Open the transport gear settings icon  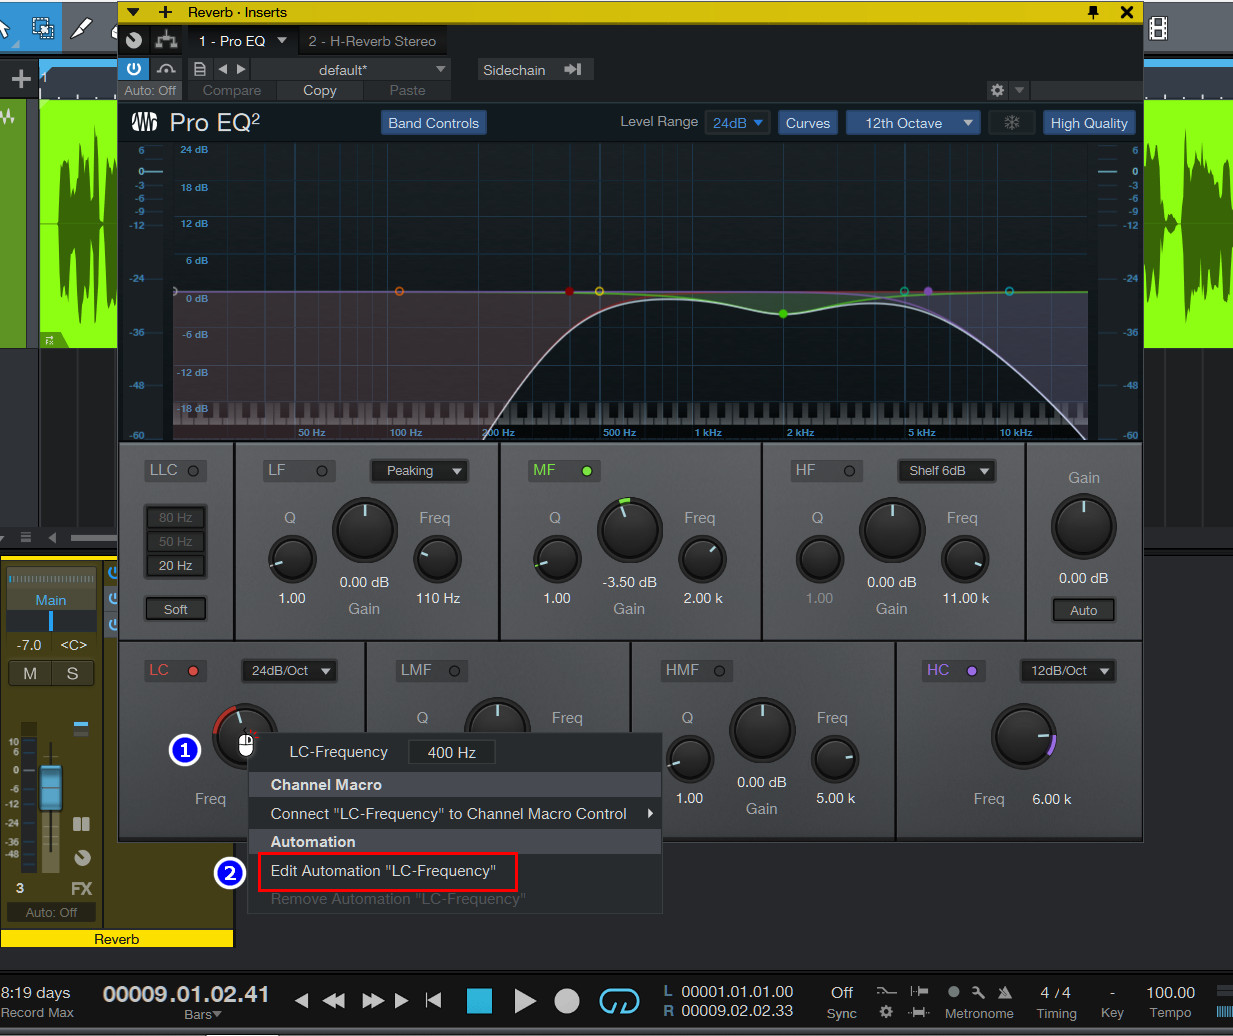pos(886,1012)
